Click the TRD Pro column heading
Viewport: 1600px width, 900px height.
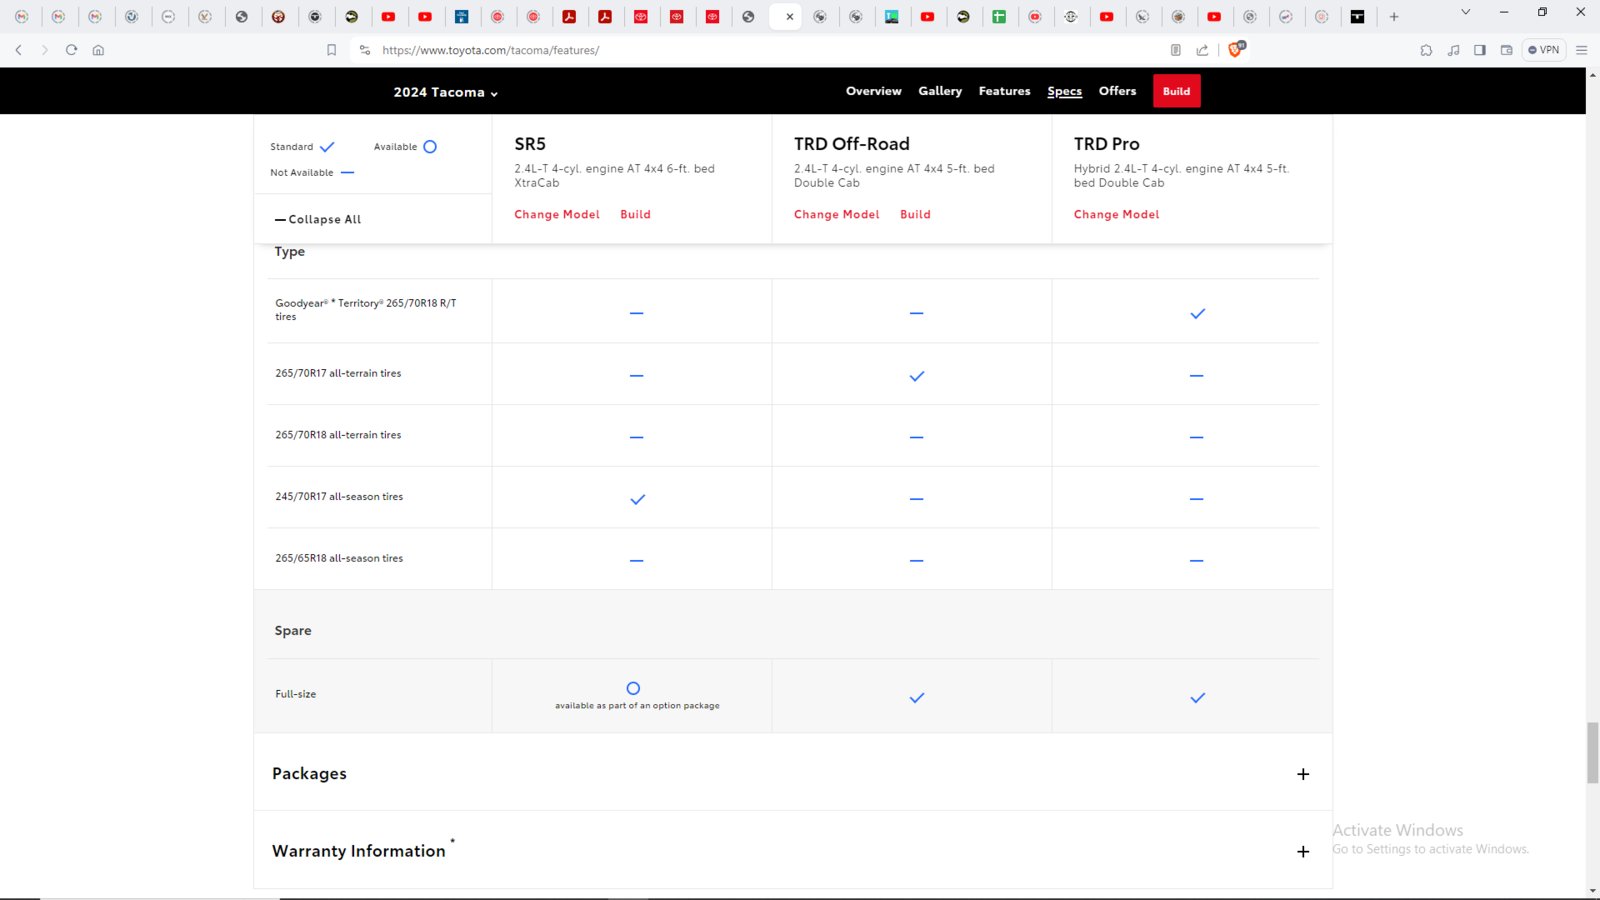click(x=1106, y=144)
